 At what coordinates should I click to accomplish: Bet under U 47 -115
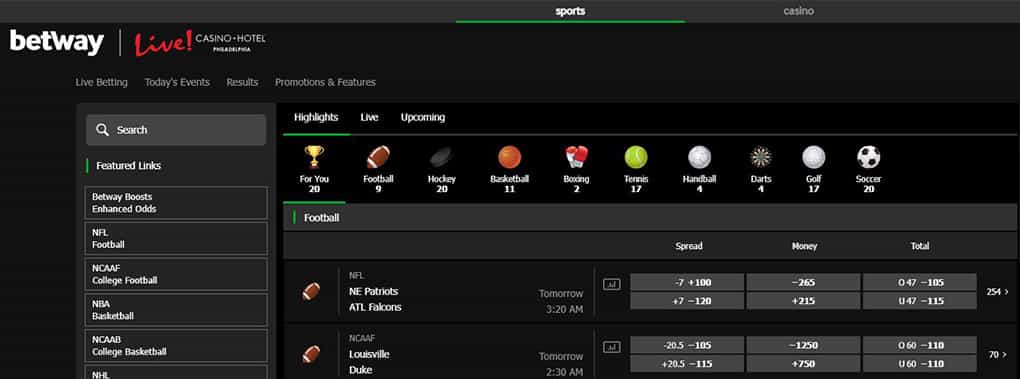(x=920, y=301)
